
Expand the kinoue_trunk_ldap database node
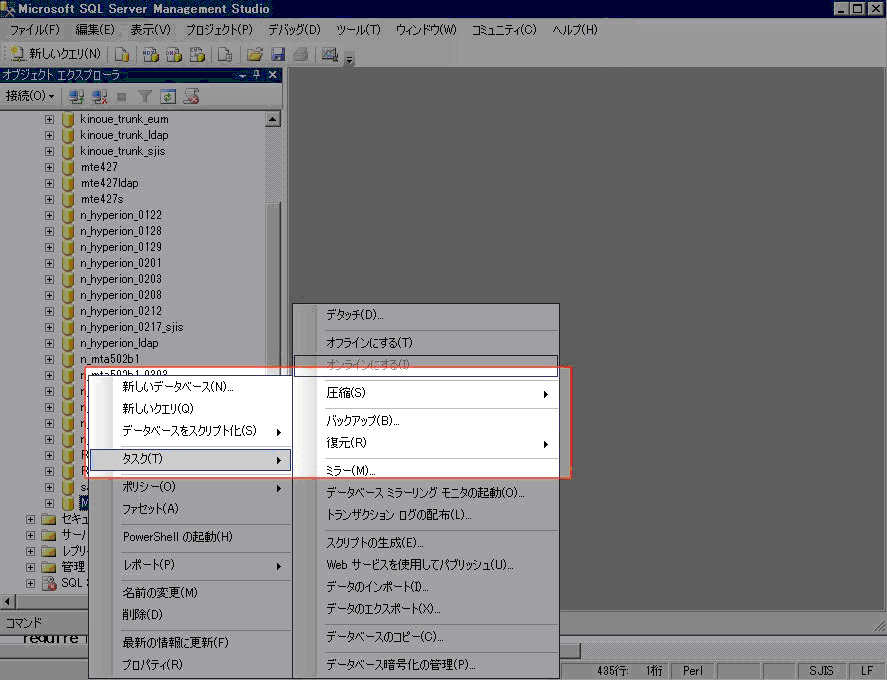click(49, 135)
